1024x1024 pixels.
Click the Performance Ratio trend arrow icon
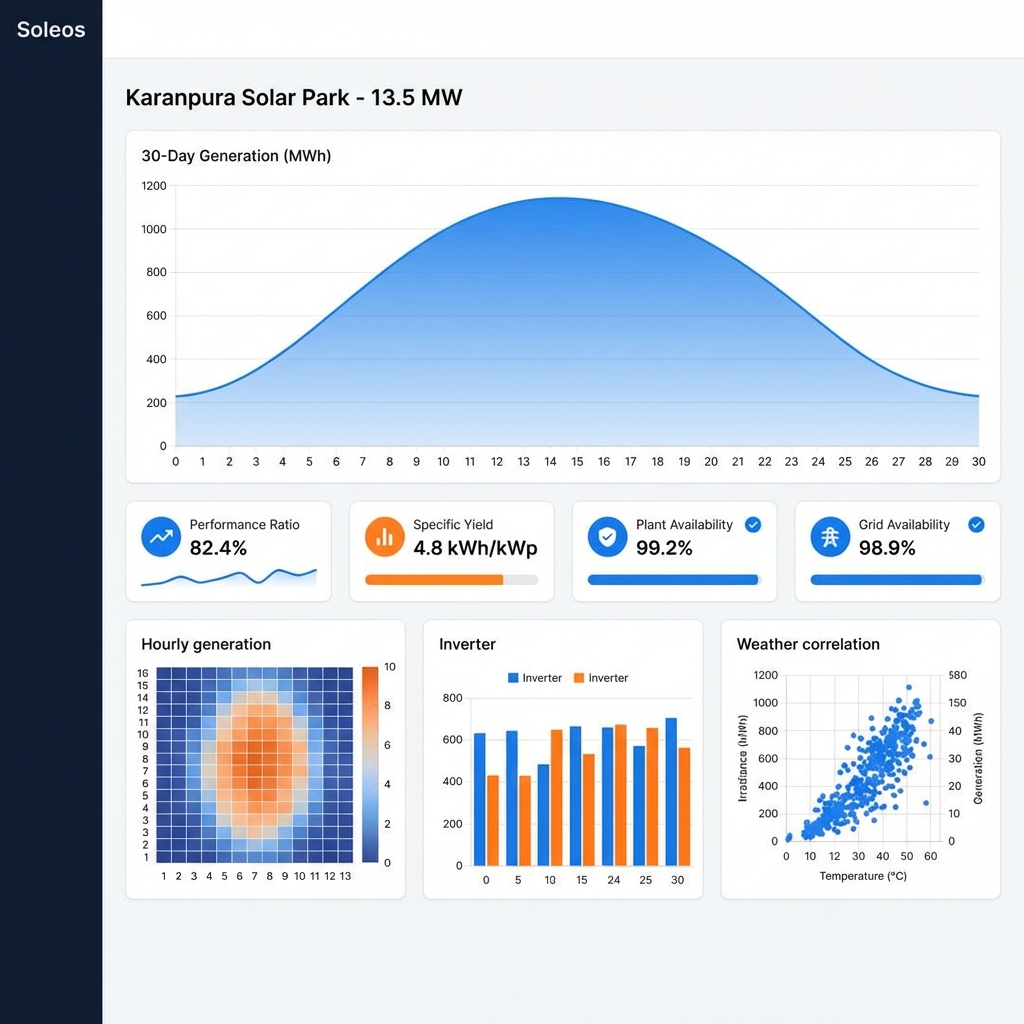[160, 537]
